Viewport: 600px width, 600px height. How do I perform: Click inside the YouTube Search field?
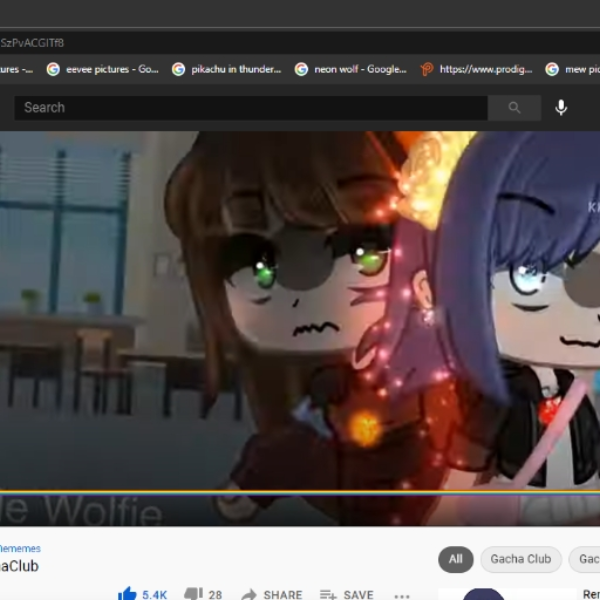pyautogui.click(x=251, y=108)
